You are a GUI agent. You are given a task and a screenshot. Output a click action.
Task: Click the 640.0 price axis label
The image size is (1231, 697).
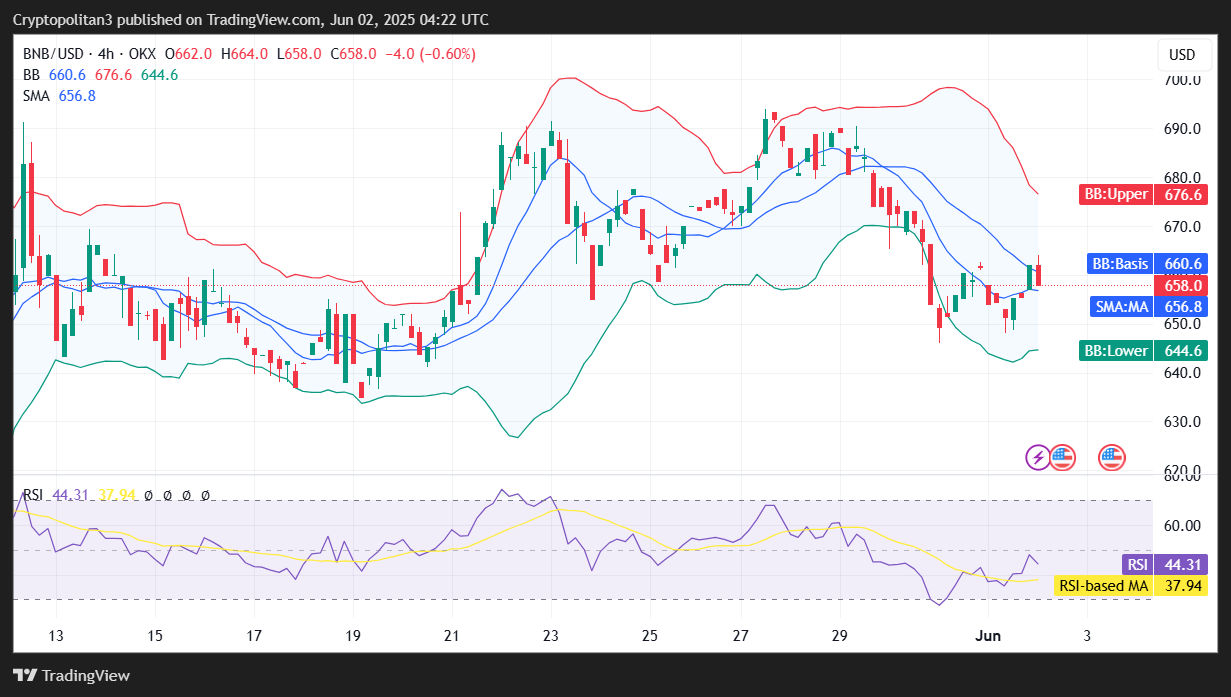(1182, 373)
